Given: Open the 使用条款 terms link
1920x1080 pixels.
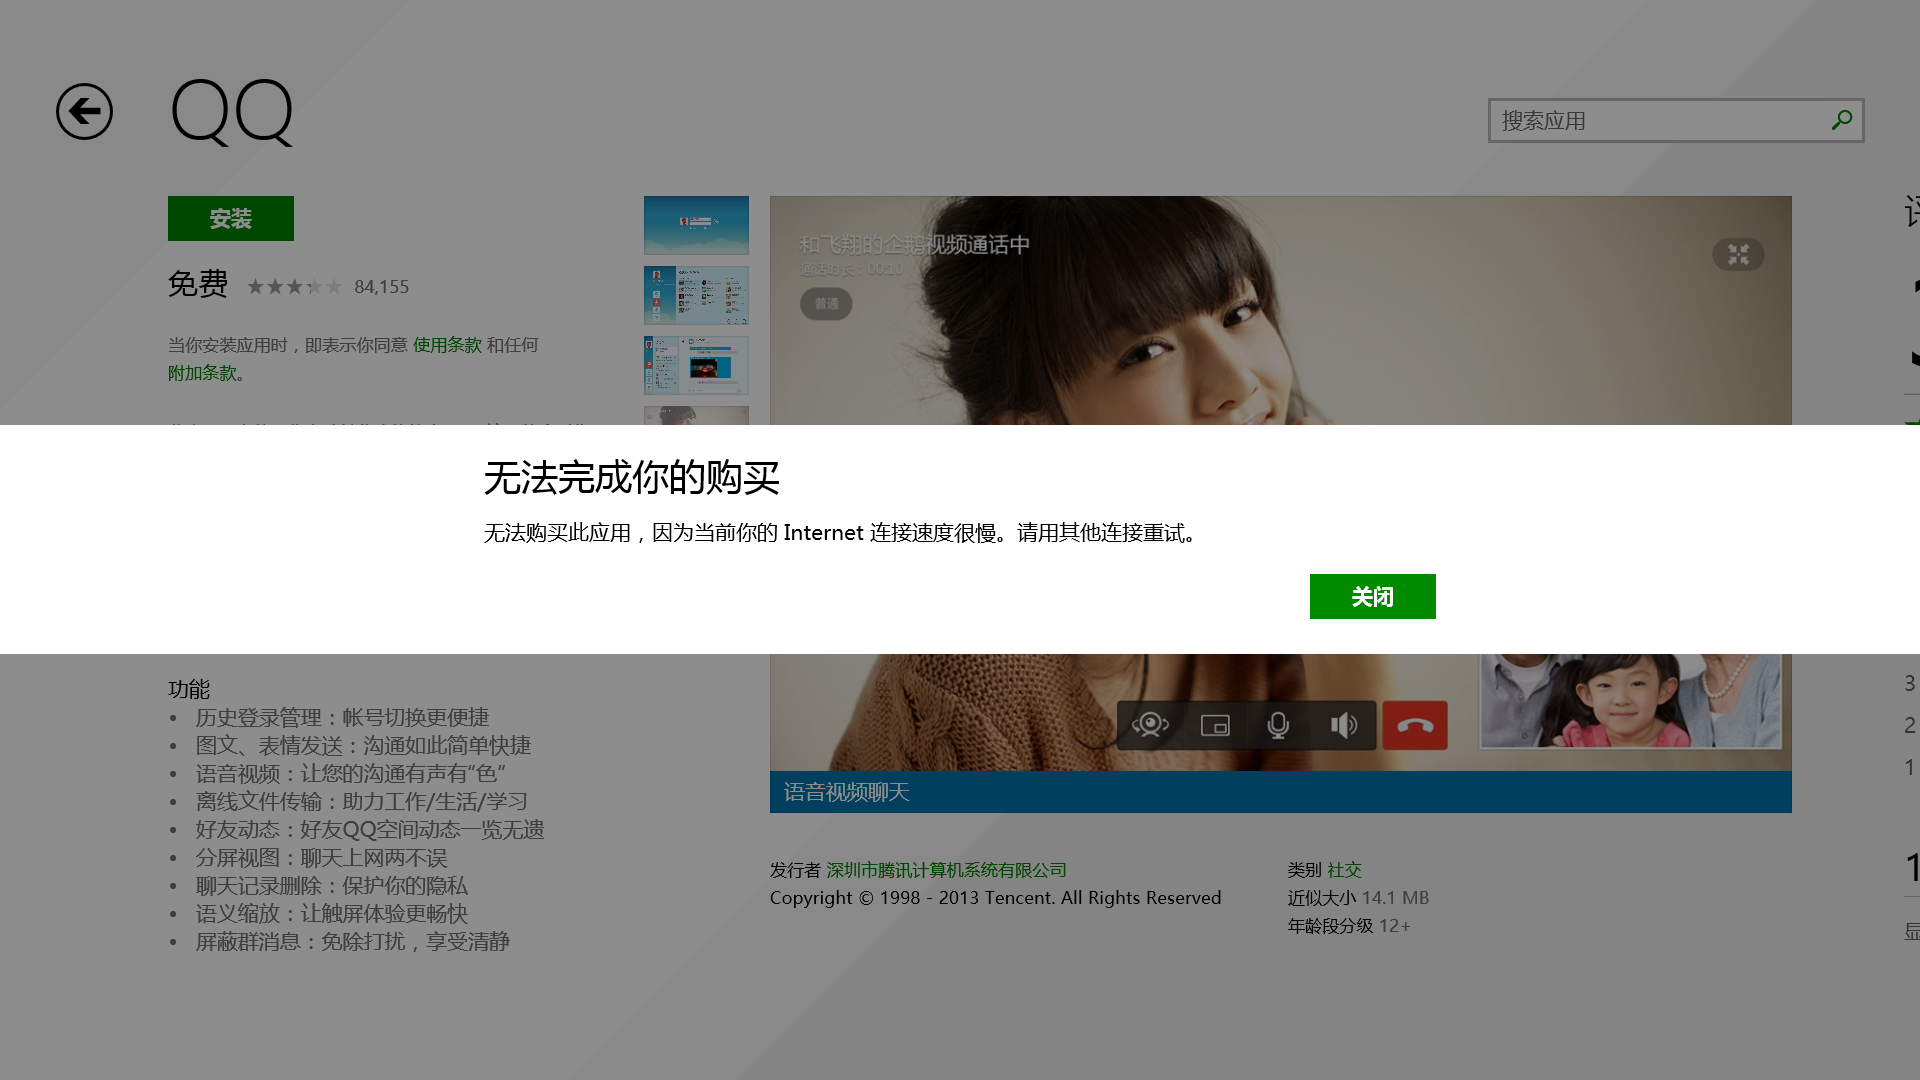Looking at the screenshot, I should 447,345.
